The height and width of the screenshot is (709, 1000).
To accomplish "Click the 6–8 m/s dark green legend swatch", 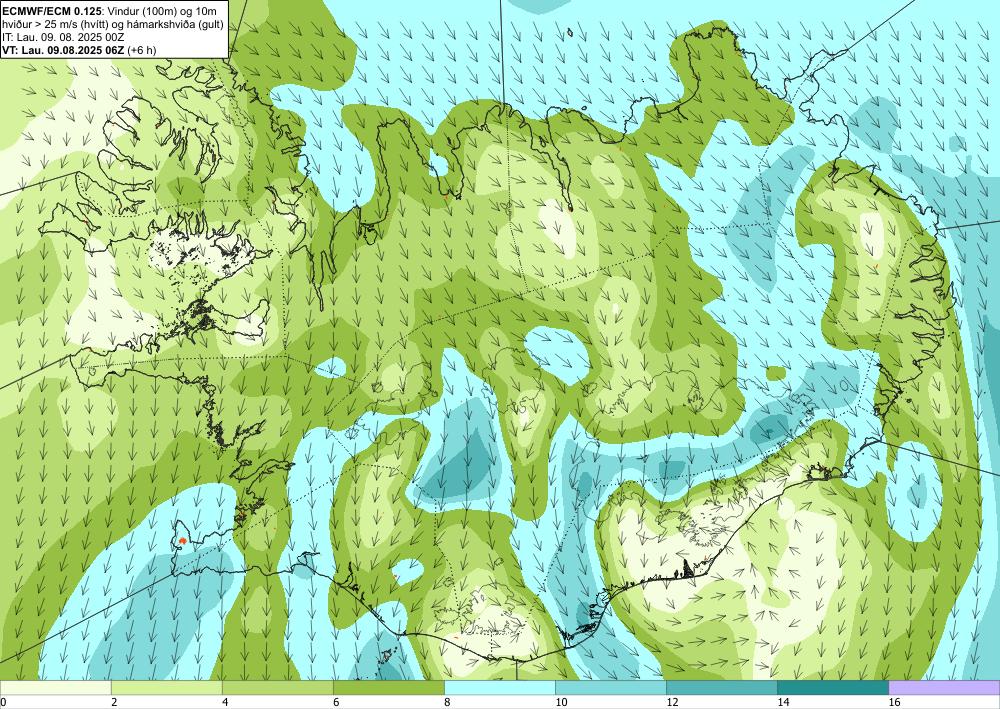I will tap(388, 688).
